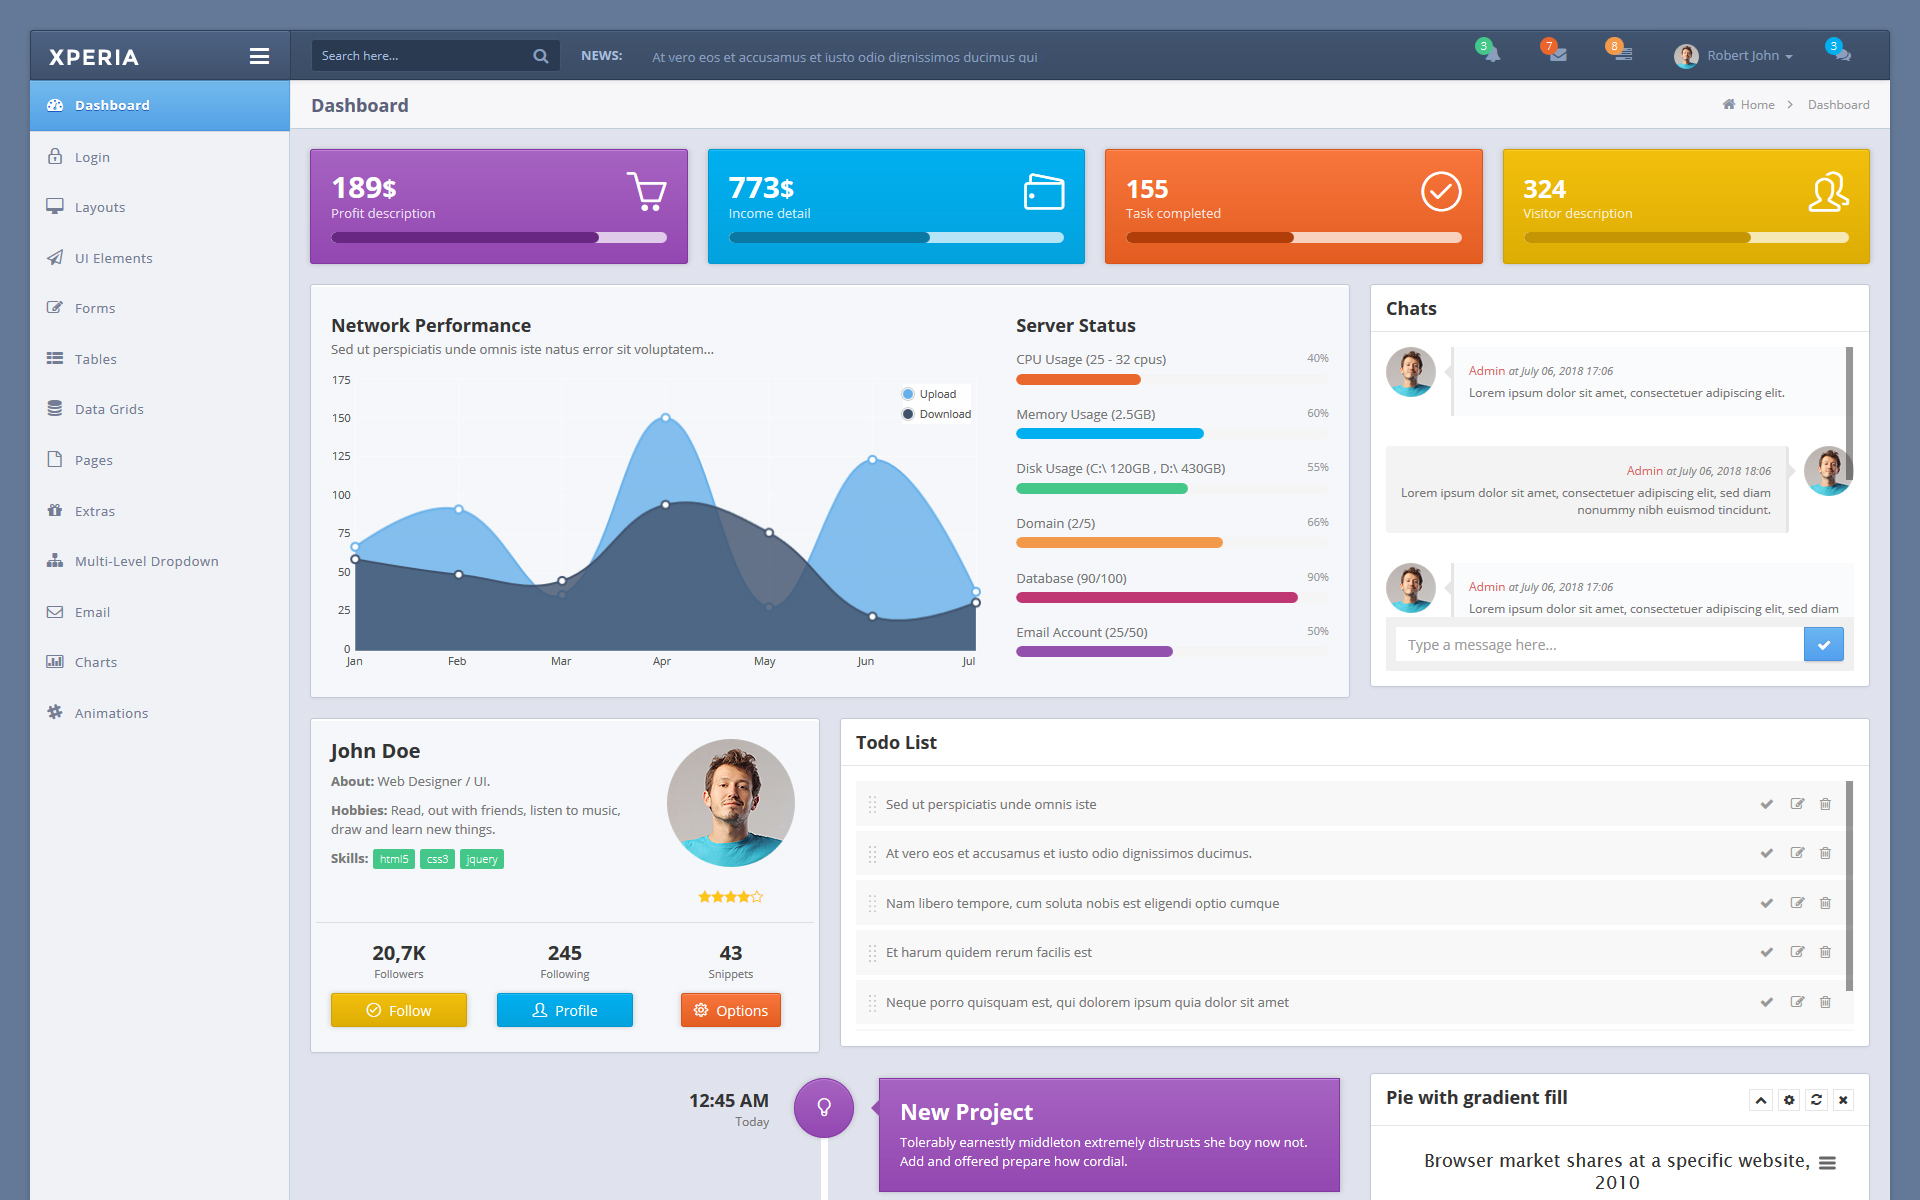Open the Dashboard sidebar item
Screen dimensions: 1920x1200
point(160,105)
